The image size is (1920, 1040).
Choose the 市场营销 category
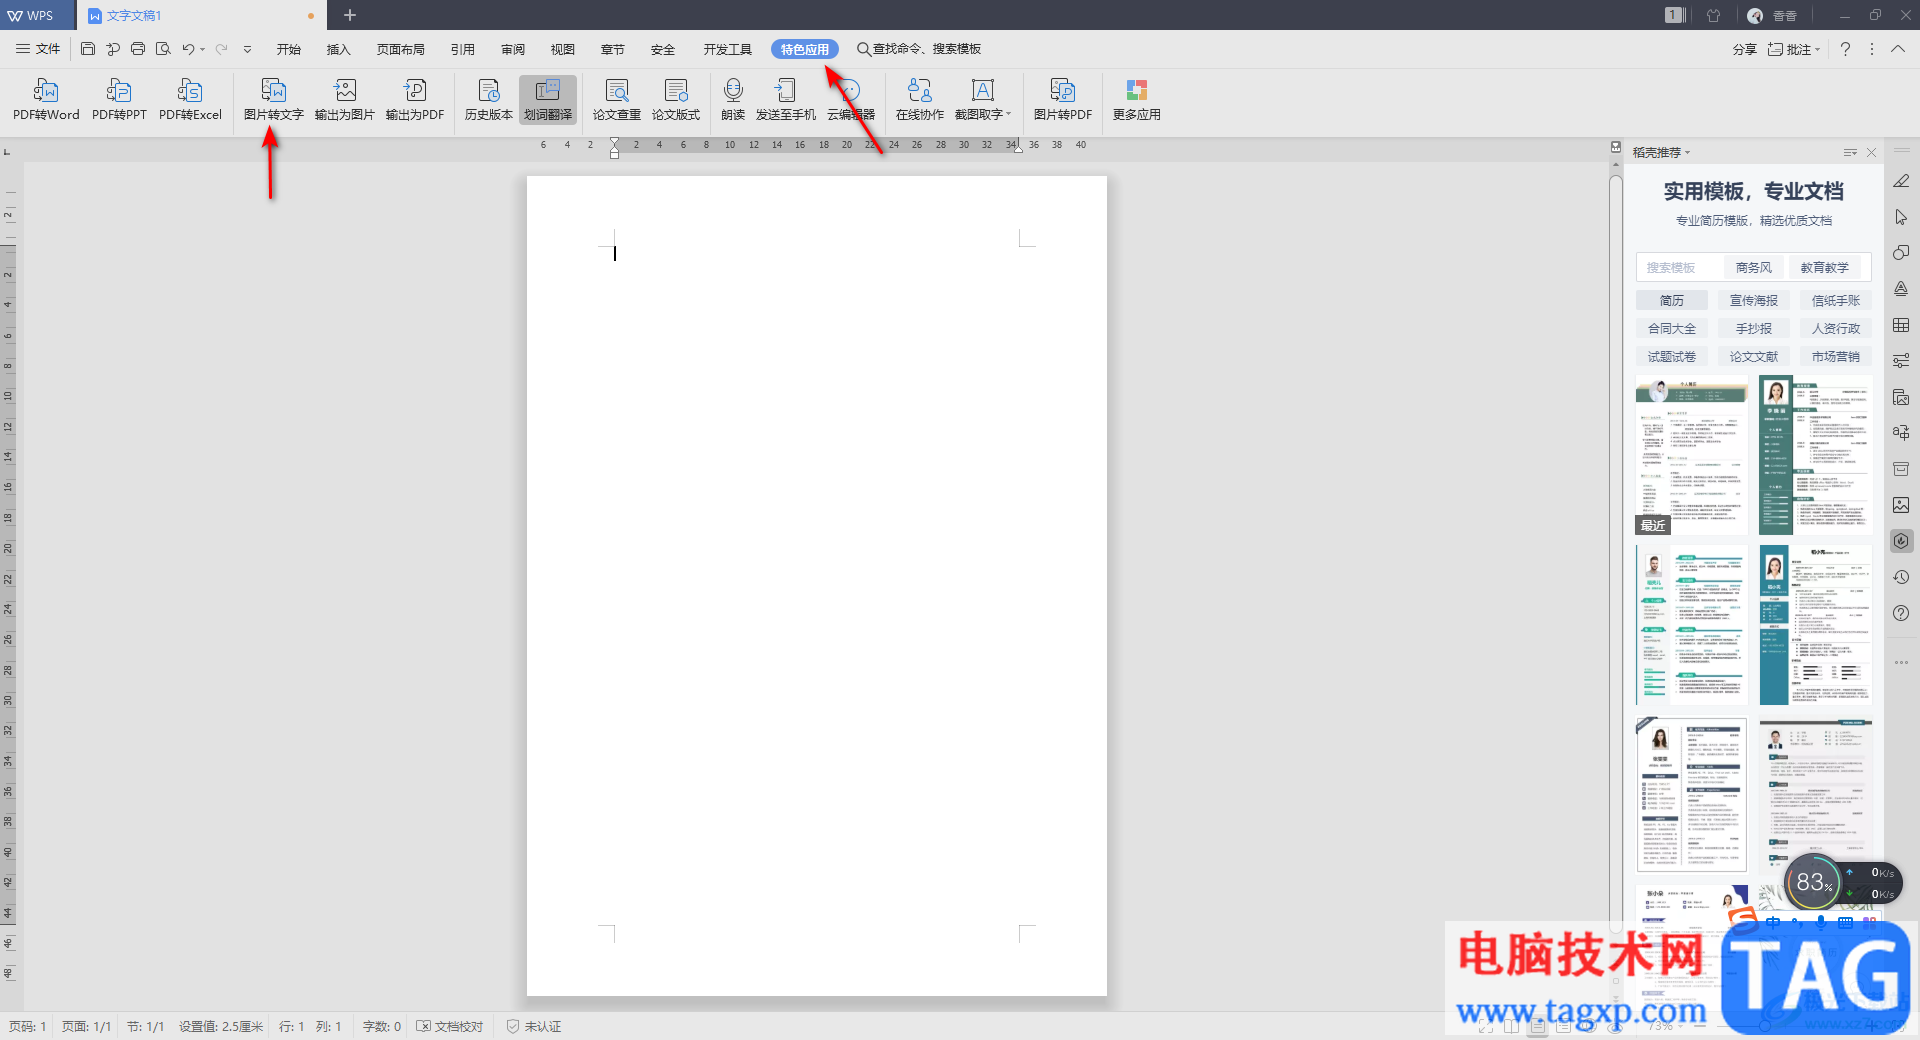[x=1836, y=356]
